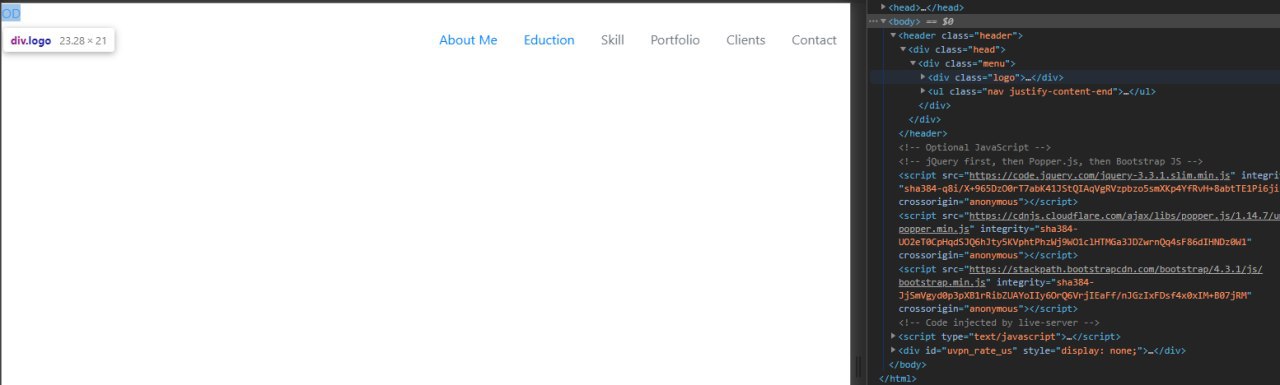This screenshot has height=385, width=1280.
Task: Collapse the body element node
Action: point(883,21)
